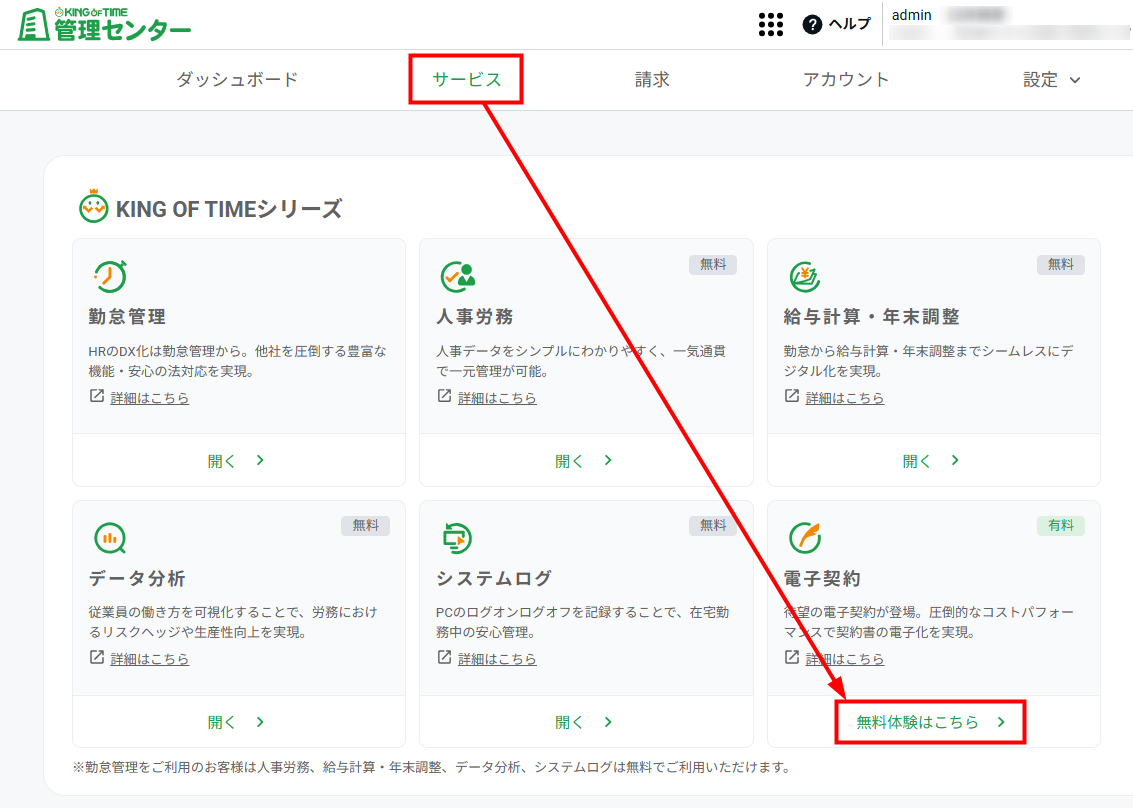Click the KING OF TIMEシリーズ heading

229,209
